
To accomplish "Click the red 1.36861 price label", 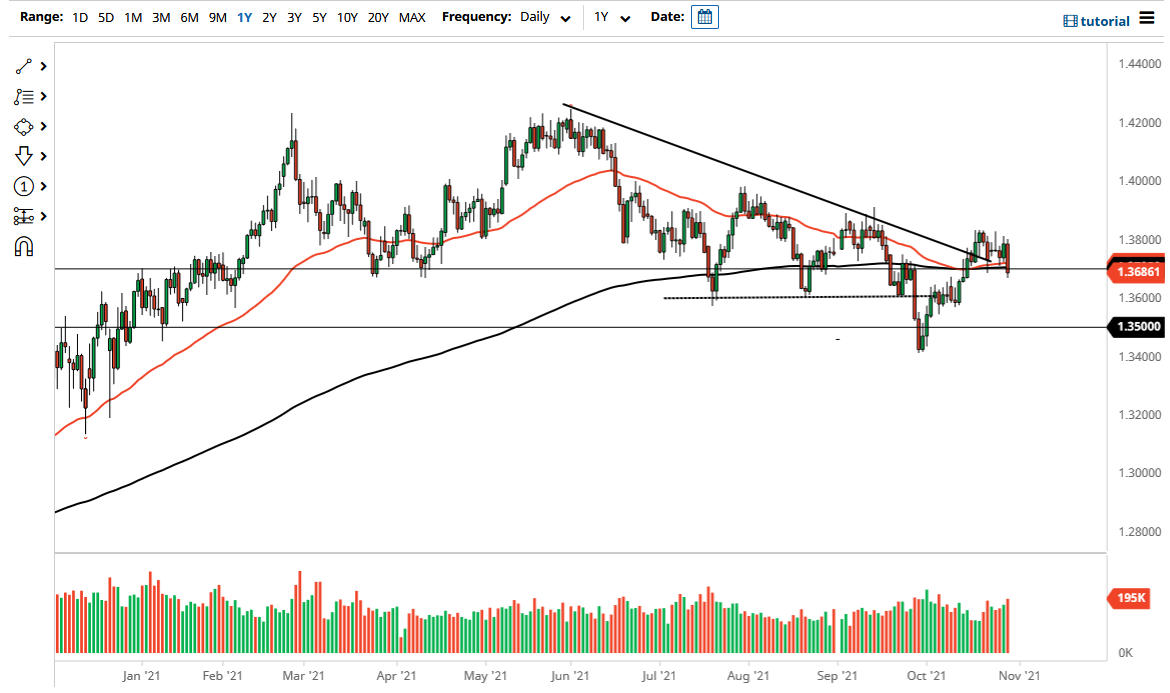I will coord(1137,271).
